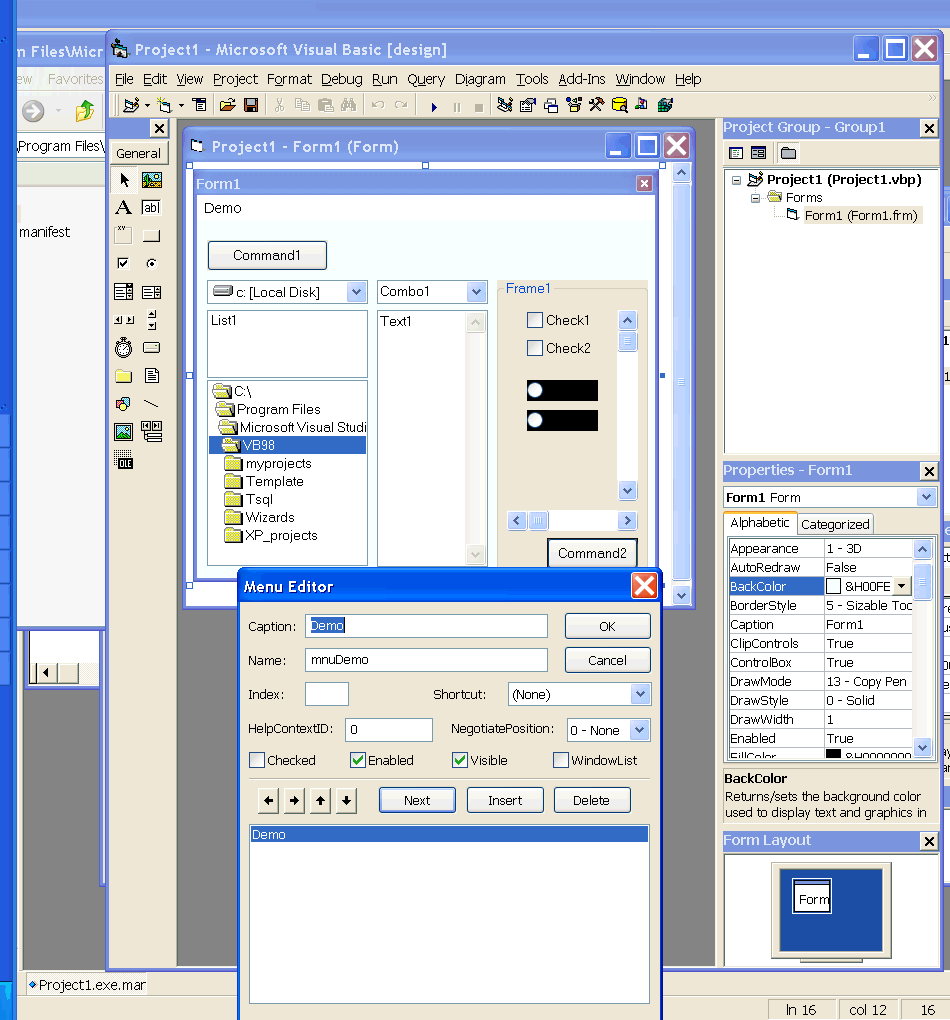950x1020 pixels.
Task: Click the Toolbox hammer-and-wrench toolbar icon
Action: tap(597, 105)
